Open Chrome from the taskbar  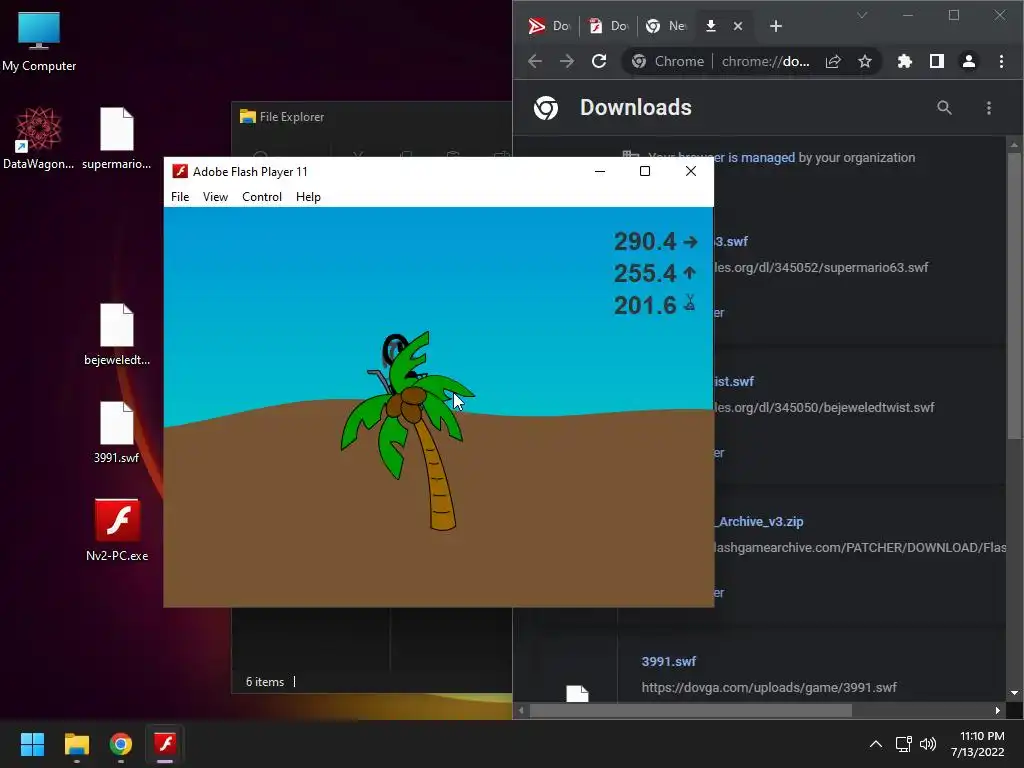point(121,744)
